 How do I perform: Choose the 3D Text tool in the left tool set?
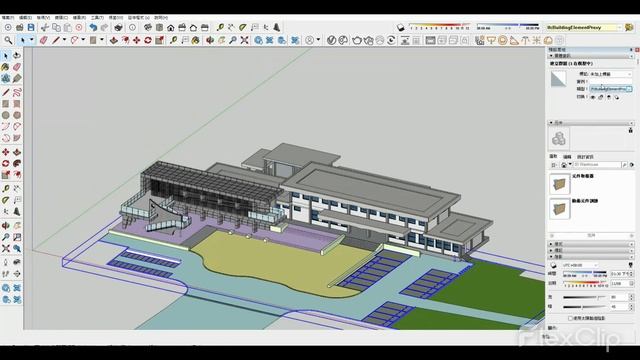click(x=17, y=211)
